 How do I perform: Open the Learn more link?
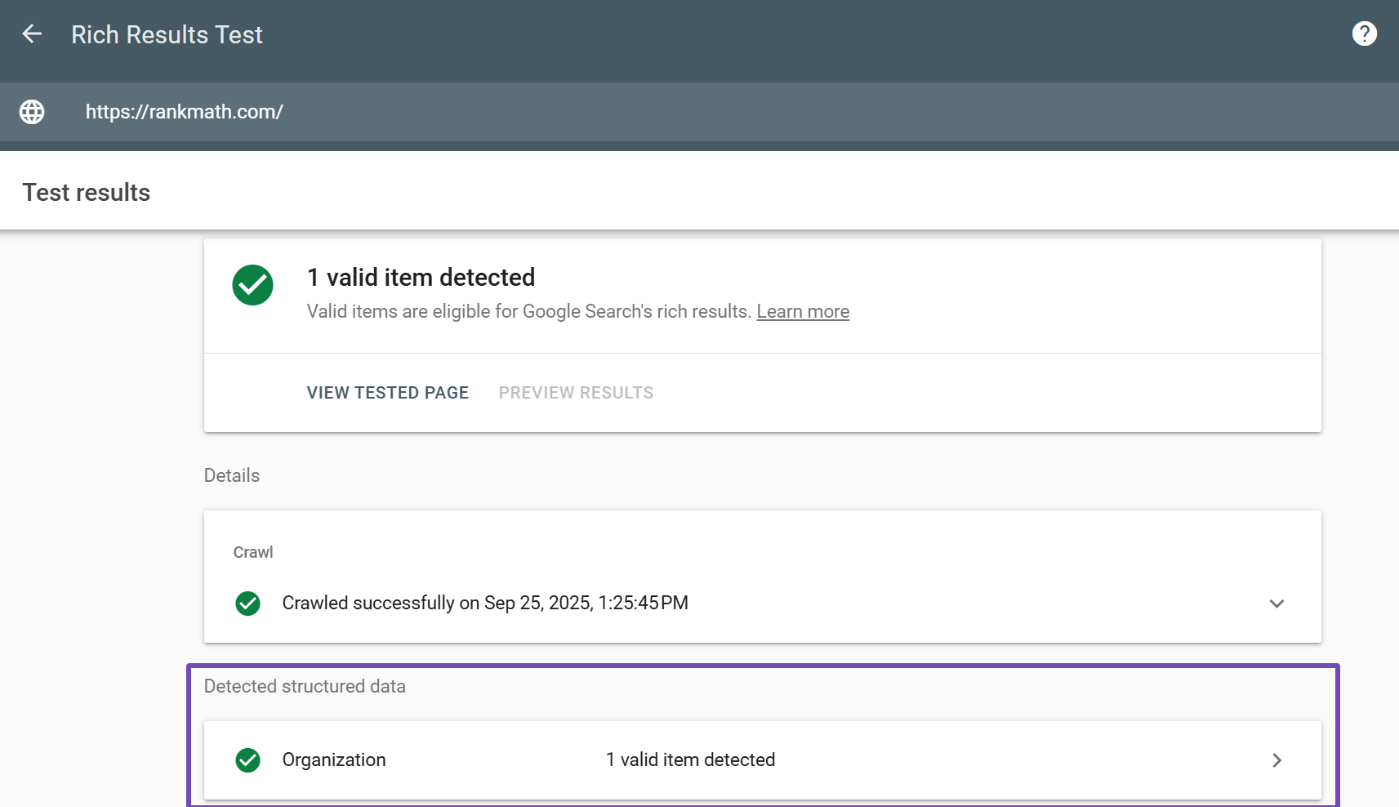(x=802, y=312)
